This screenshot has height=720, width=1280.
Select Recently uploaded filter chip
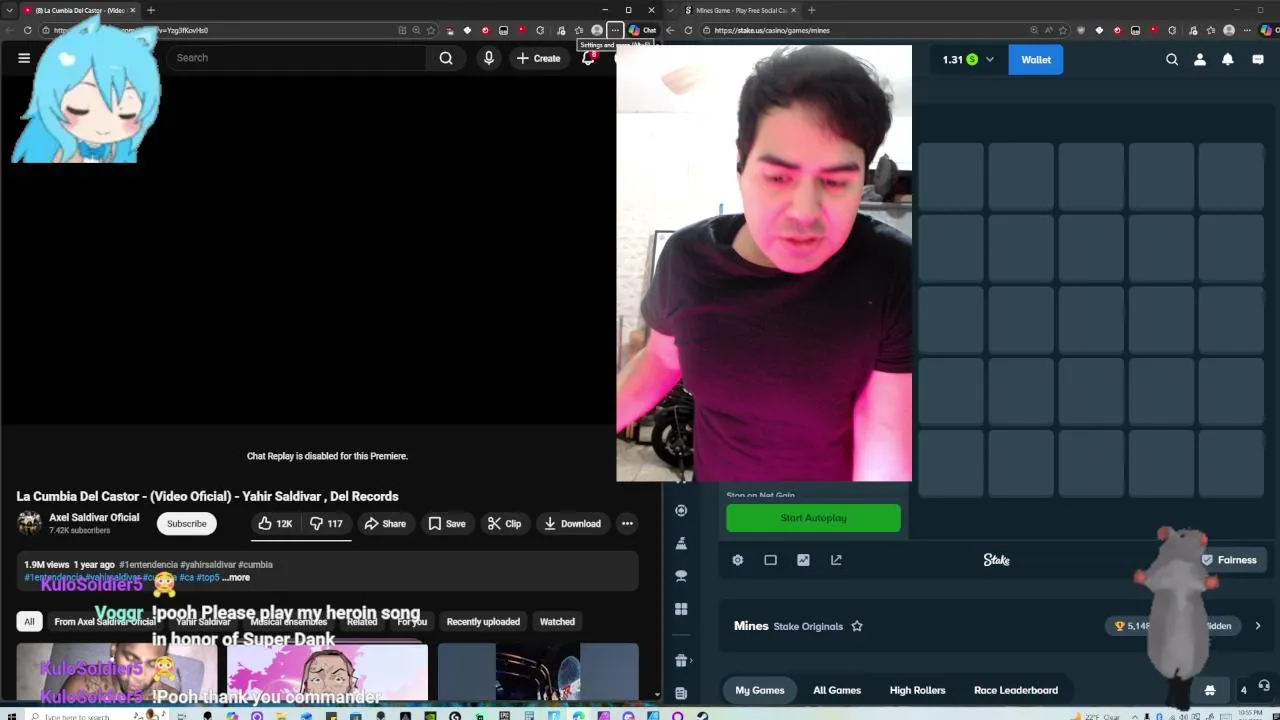click(483, 622)
